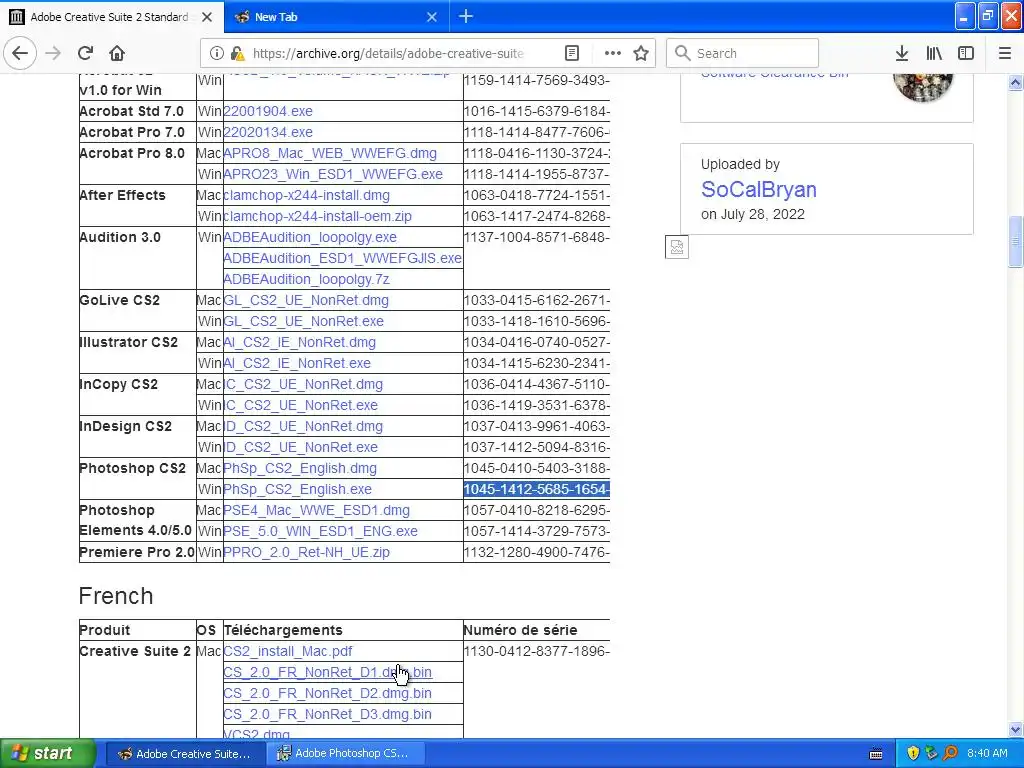Screen dimensions: 1024x768
Task: Open the Windows Start button
Action: [48, 753]
